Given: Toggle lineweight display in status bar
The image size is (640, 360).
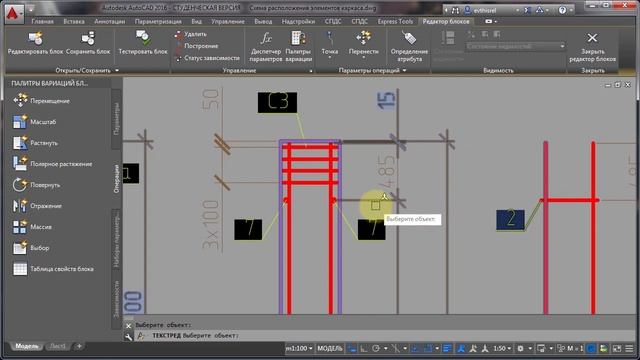Looking at the screenshot, I should coord(447,348).
